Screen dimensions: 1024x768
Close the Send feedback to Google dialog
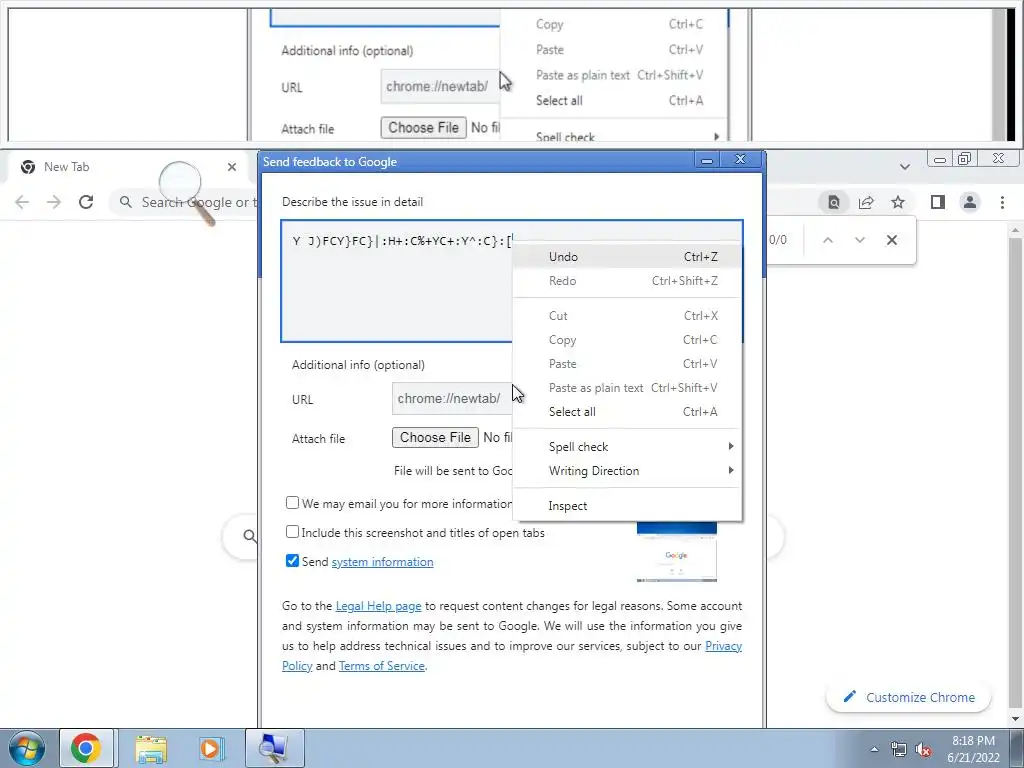click(x=740, y=159)
